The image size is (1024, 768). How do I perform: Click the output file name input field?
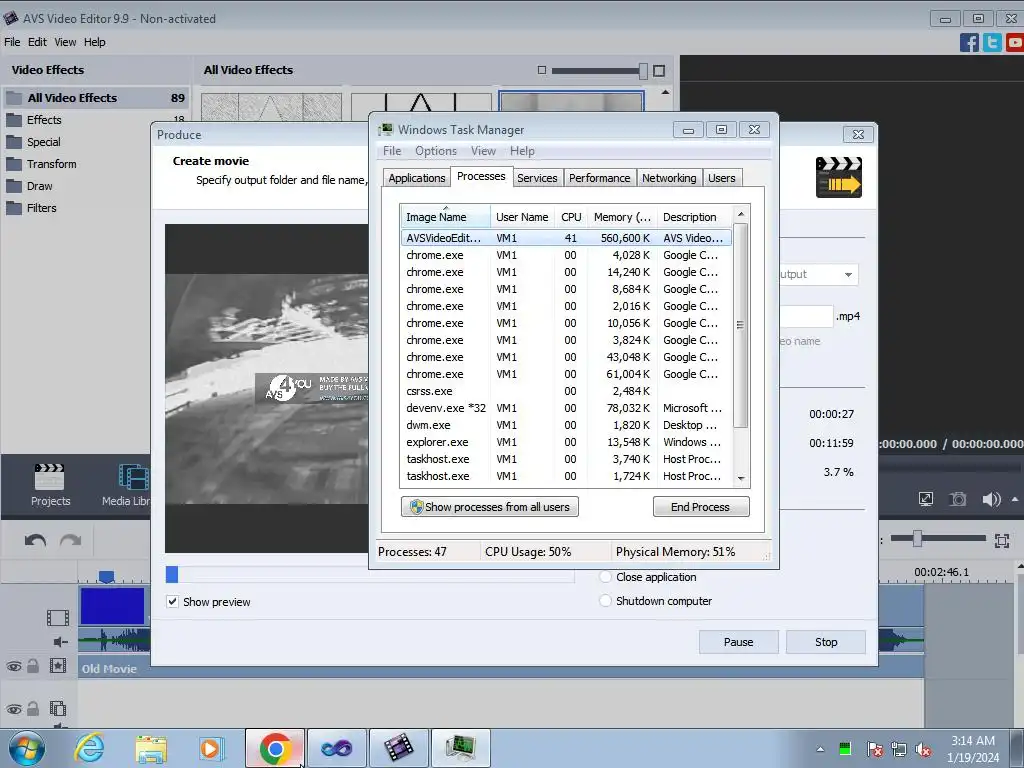[x=807, y=316]
